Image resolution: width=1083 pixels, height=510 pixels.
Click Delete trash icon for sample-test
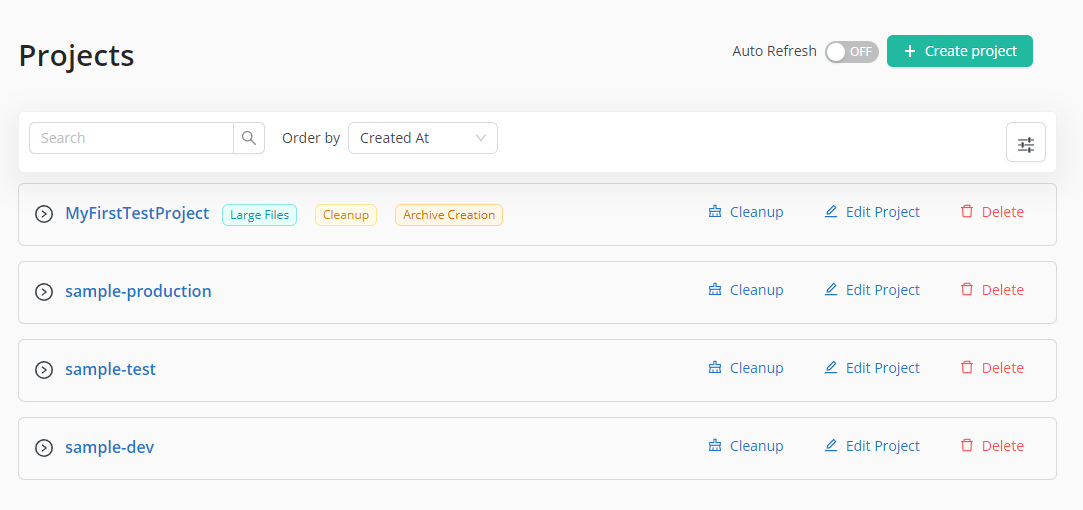(x=967, y=368)
